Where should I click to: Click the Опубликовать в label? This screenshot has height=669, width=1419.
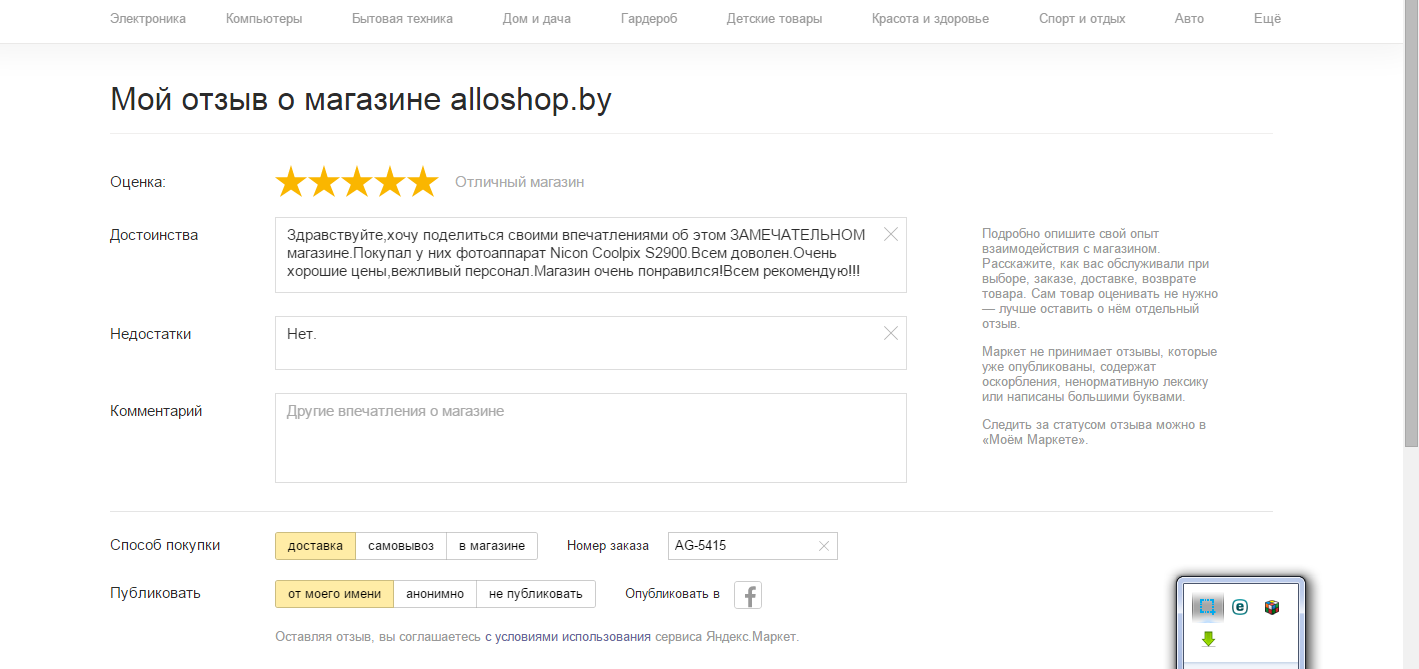tap(672, 594)
